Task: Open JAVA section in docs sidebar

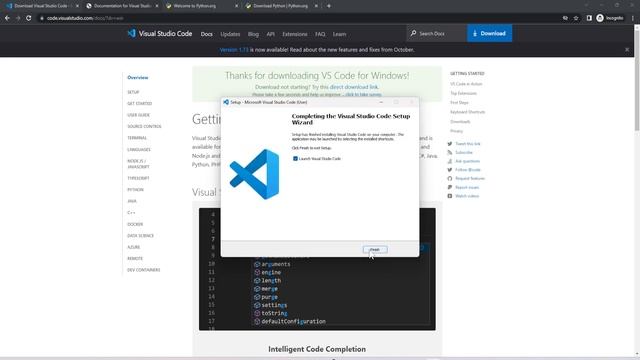Action: click(132, 201)
